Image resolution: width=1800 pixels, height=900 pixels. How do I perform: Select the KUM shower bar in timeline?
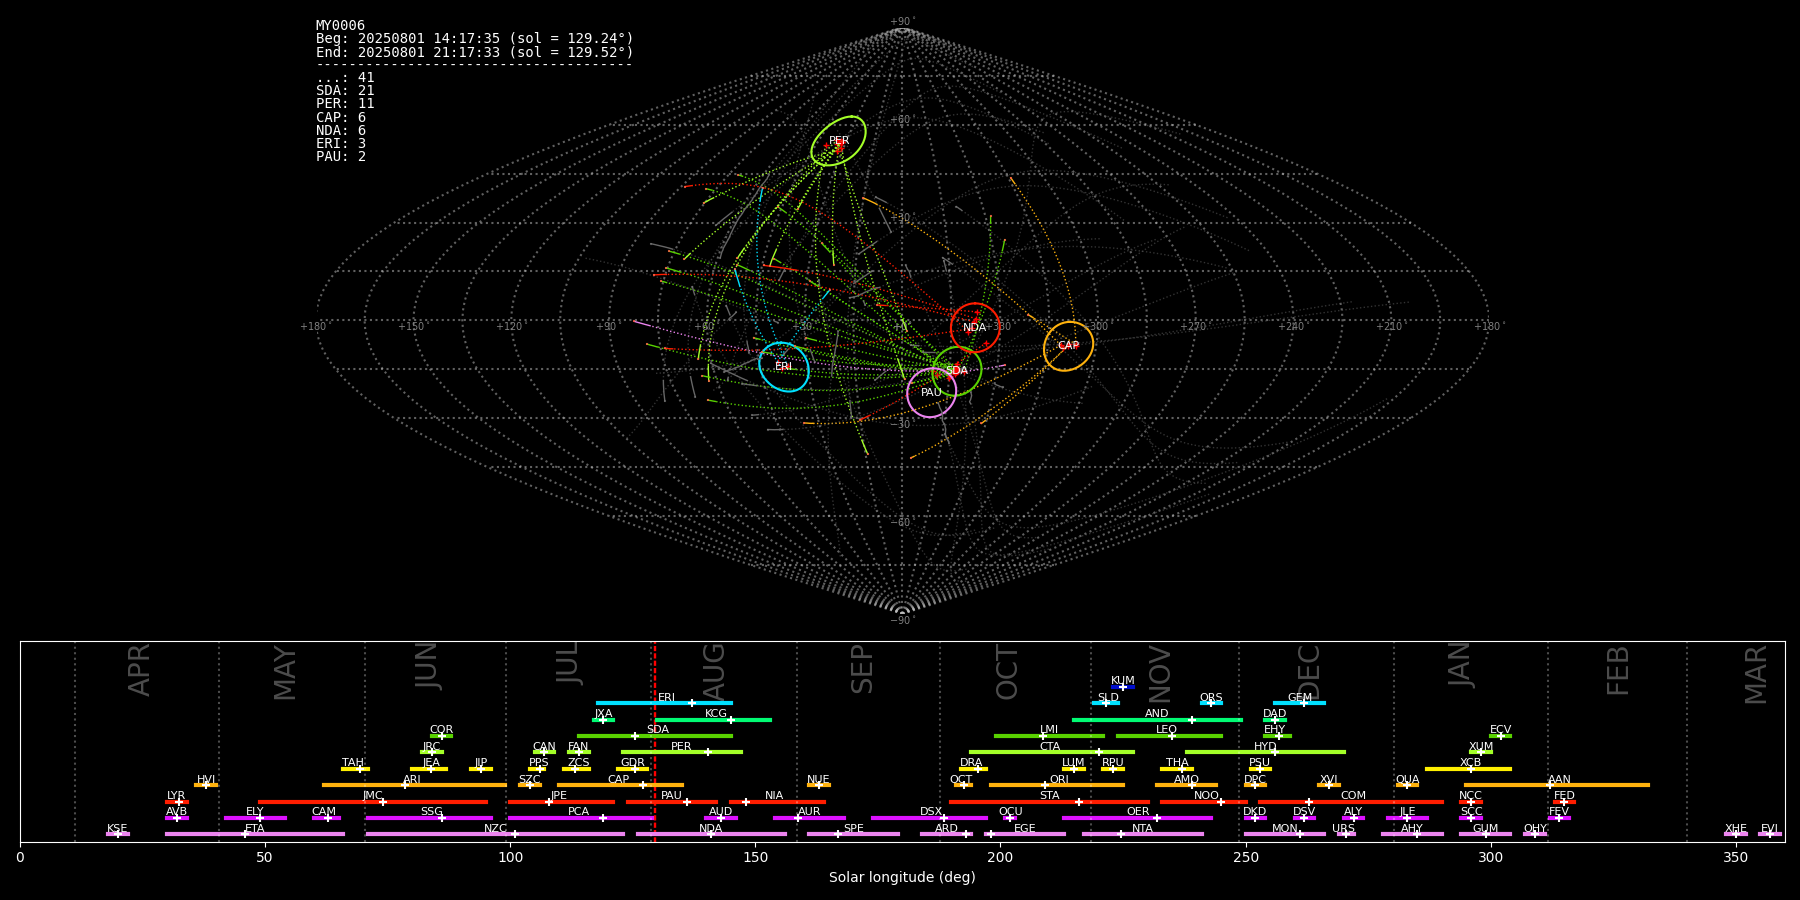coord(1123,687)
